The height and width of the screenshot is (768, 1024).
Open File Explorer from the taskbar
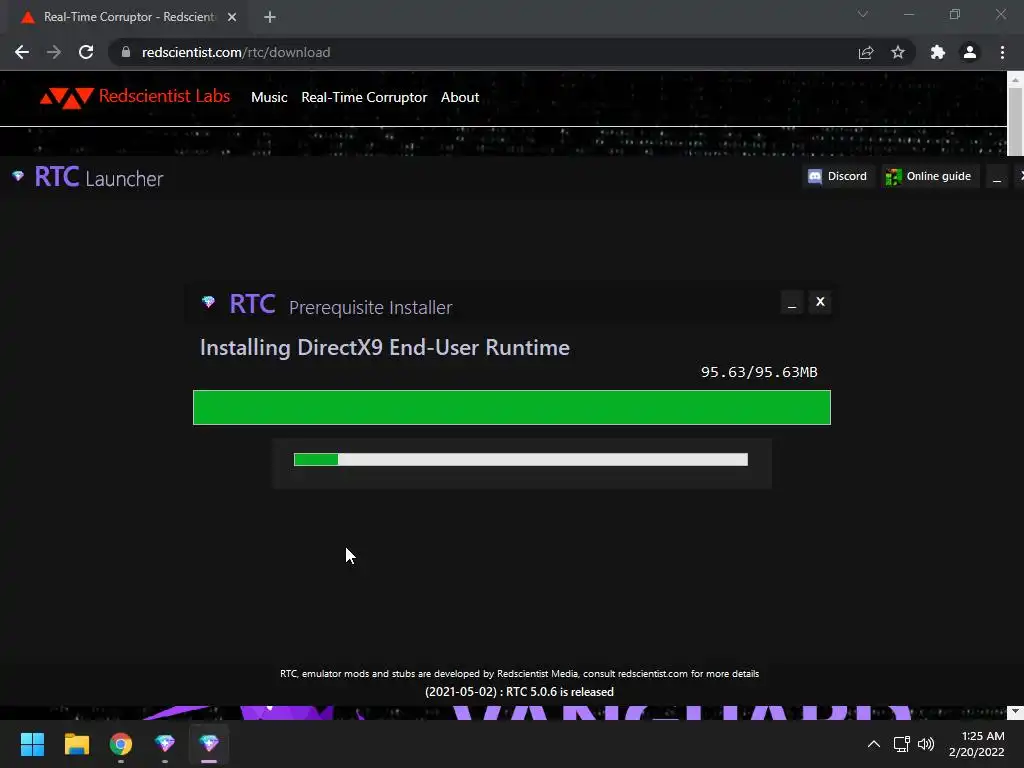point(76,744)
